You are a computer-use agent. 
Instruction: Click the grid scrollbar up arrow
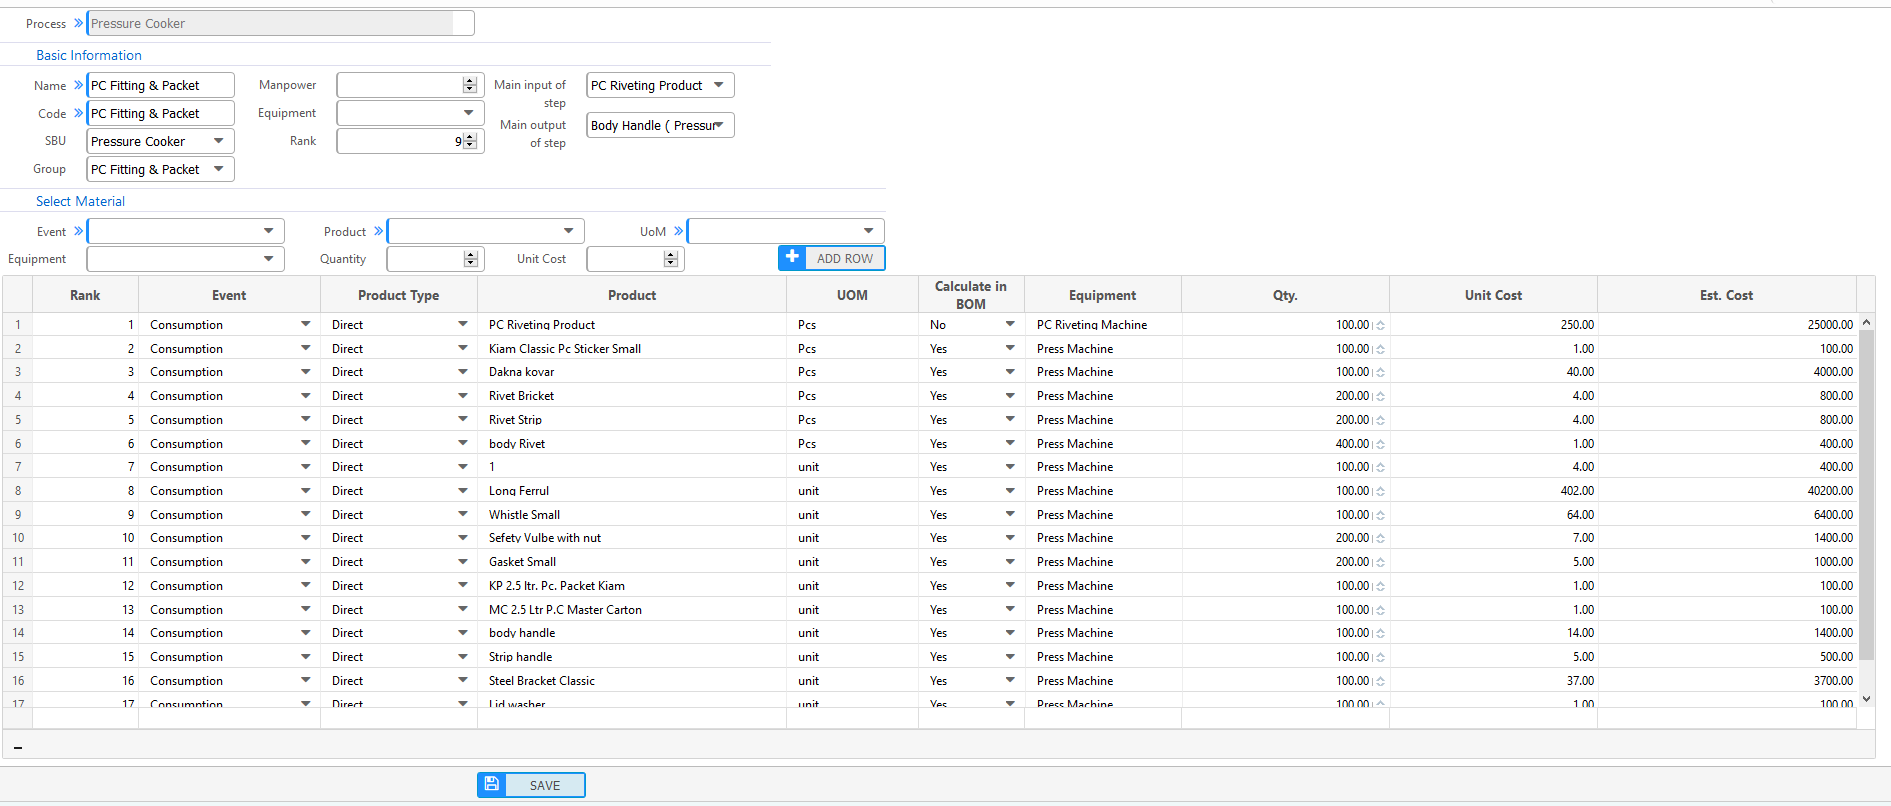[x=1866, y=322]
